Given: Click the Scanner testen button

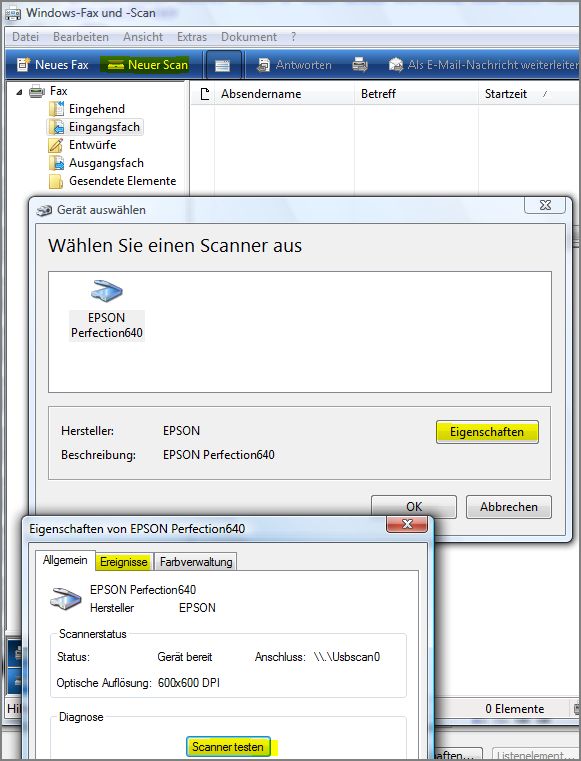Looking at the screenshot, I should (228, 746).
